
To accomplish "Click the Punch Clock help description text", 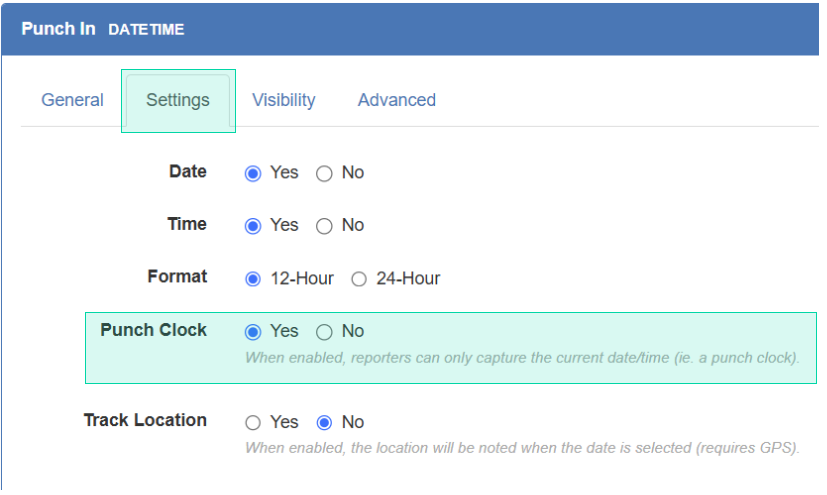I will click(522, 357).
